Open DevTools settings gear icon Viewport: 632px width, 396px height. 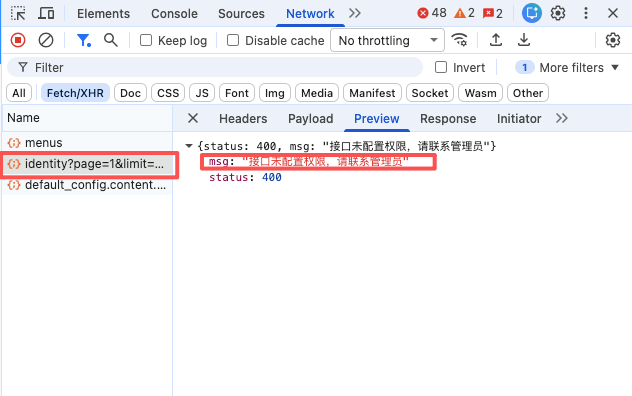point(558,13)
